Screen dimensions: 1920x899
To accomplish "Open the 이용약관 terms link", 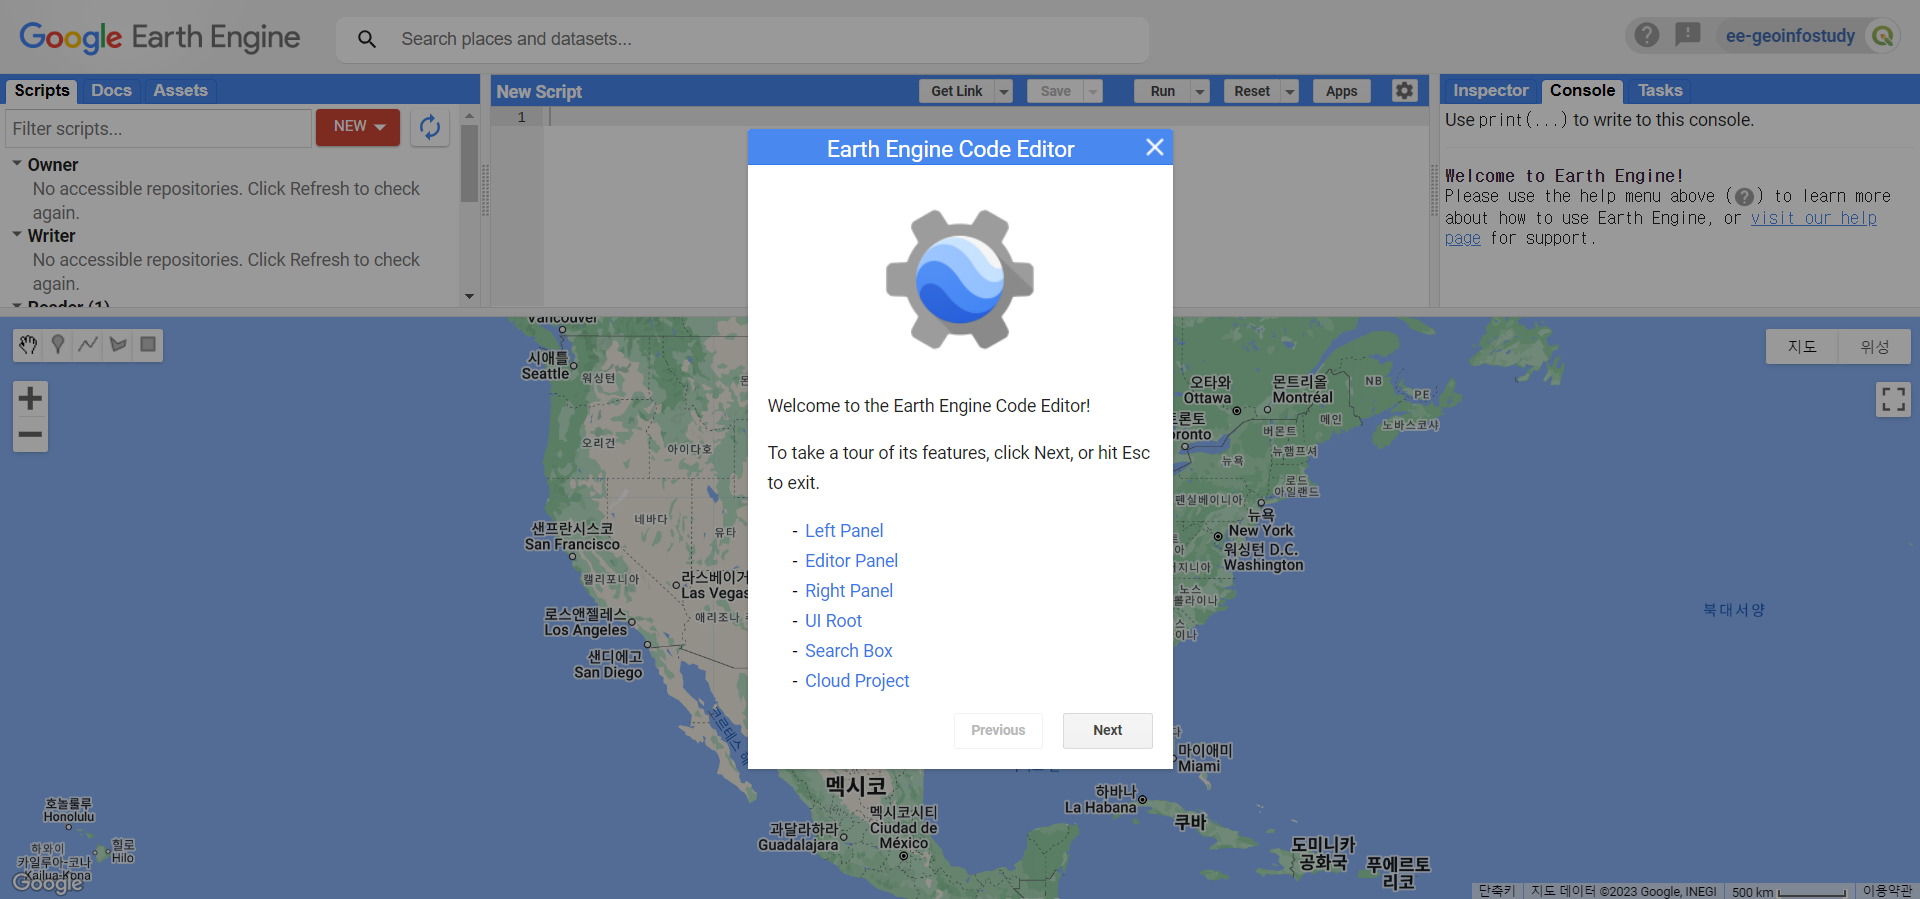I will [x=1887, y=891].
